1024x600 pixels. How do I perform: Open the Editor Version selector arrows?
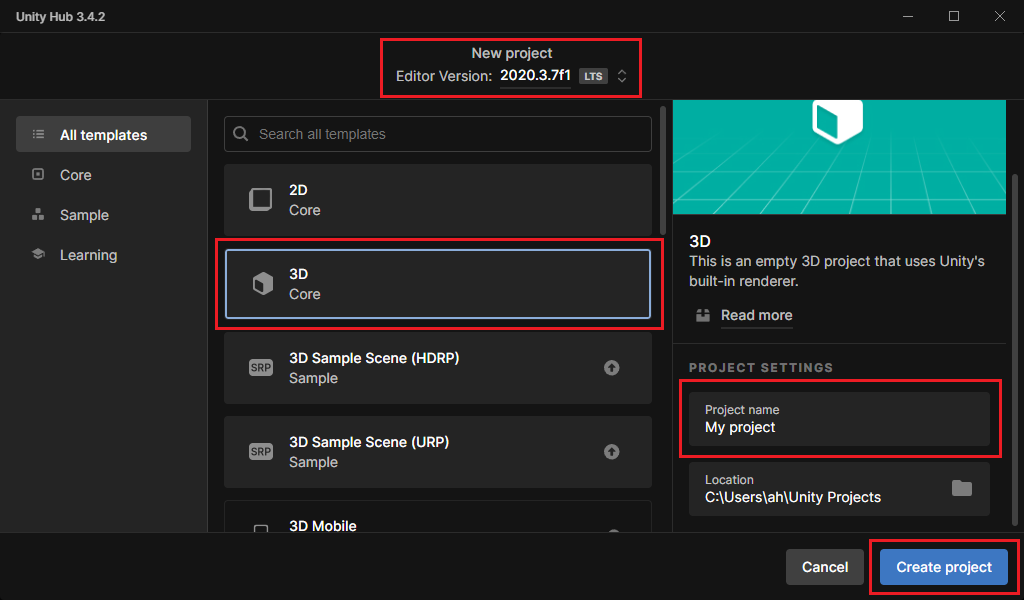tap(622, 76)
